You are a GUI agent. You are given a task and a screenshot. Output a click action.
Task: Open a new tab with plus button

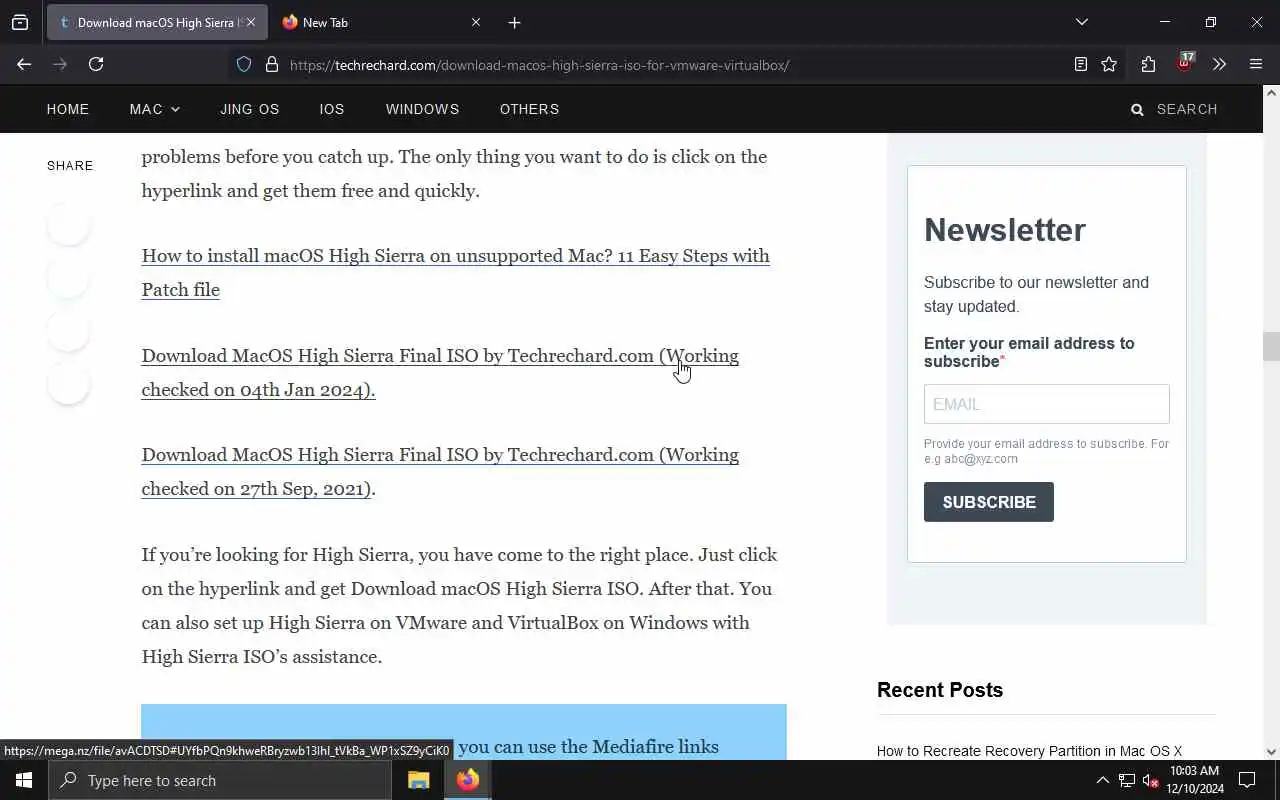(x=514, y=22)
